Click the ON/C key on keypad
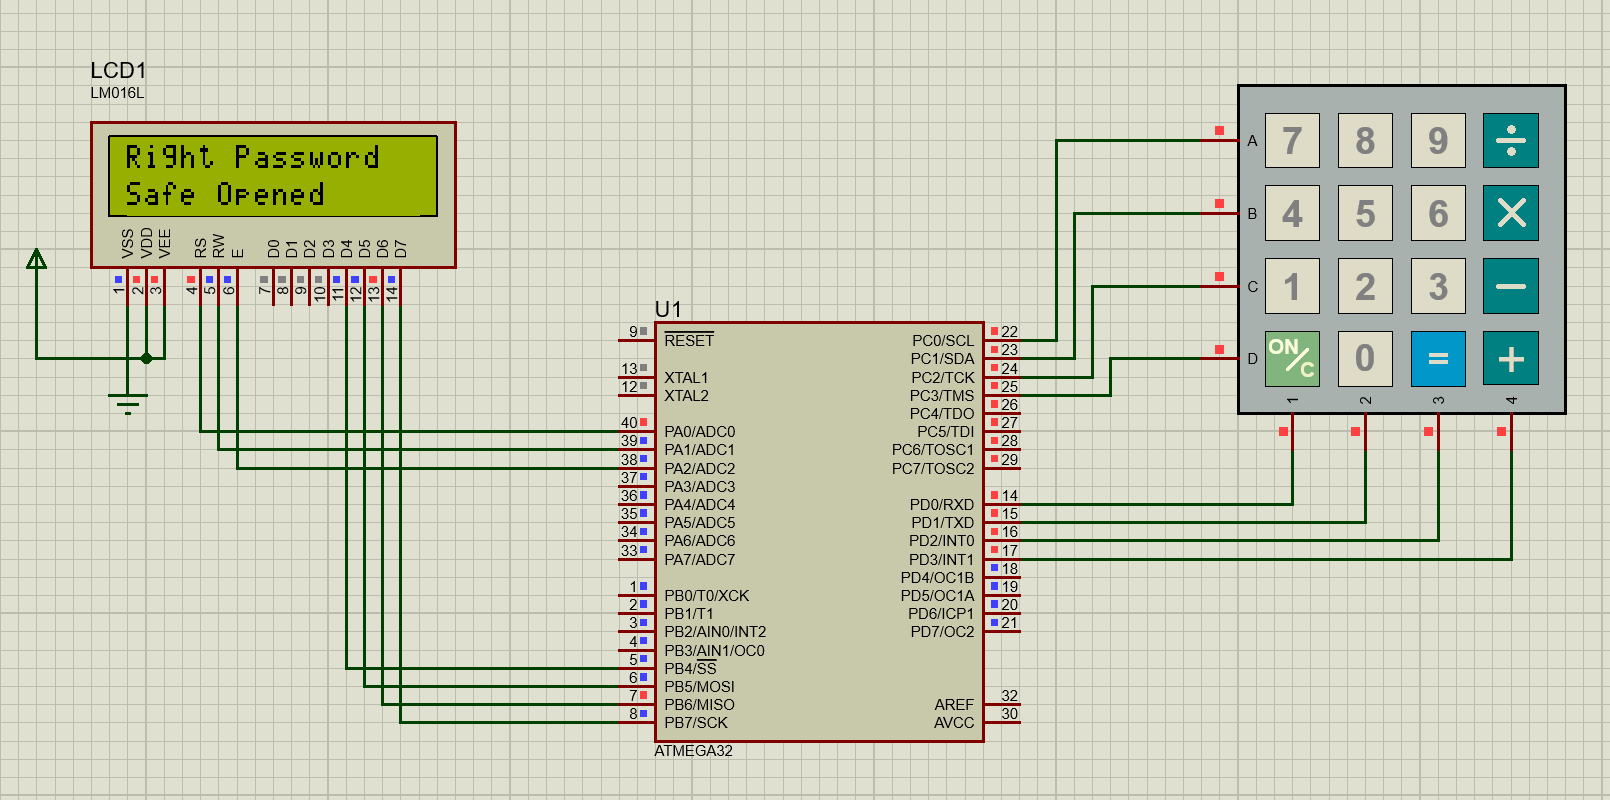Screen dimensions: 1610x800 1292,359
